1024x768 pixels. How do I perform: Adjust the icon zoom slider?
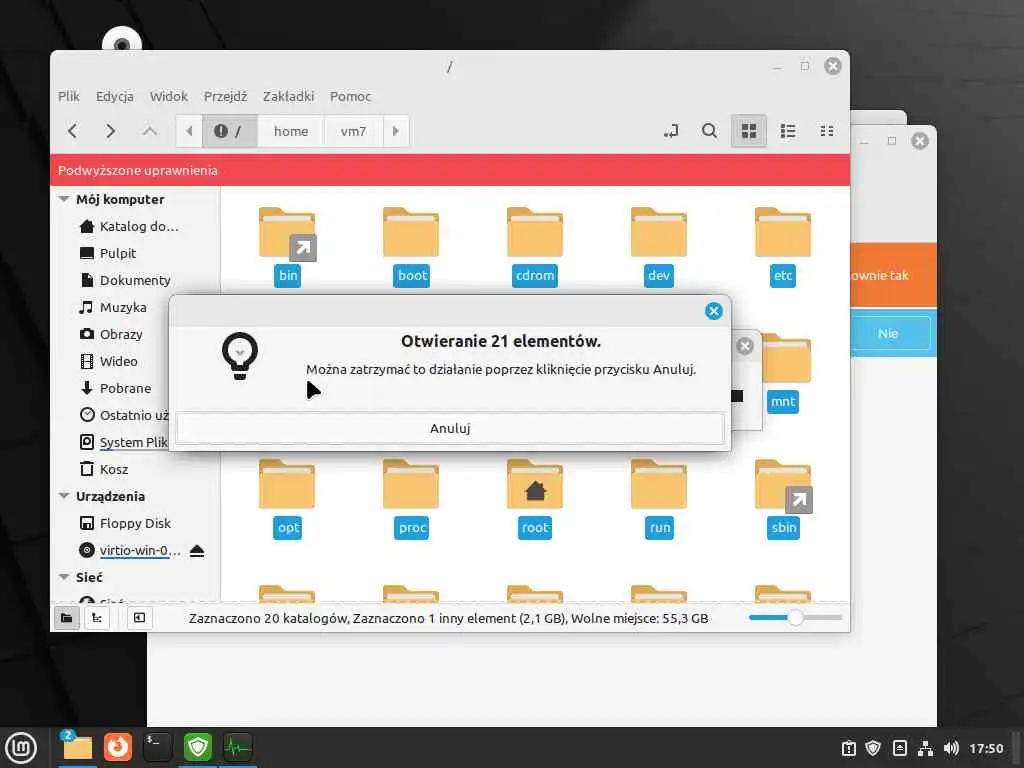tap(795, 617)
